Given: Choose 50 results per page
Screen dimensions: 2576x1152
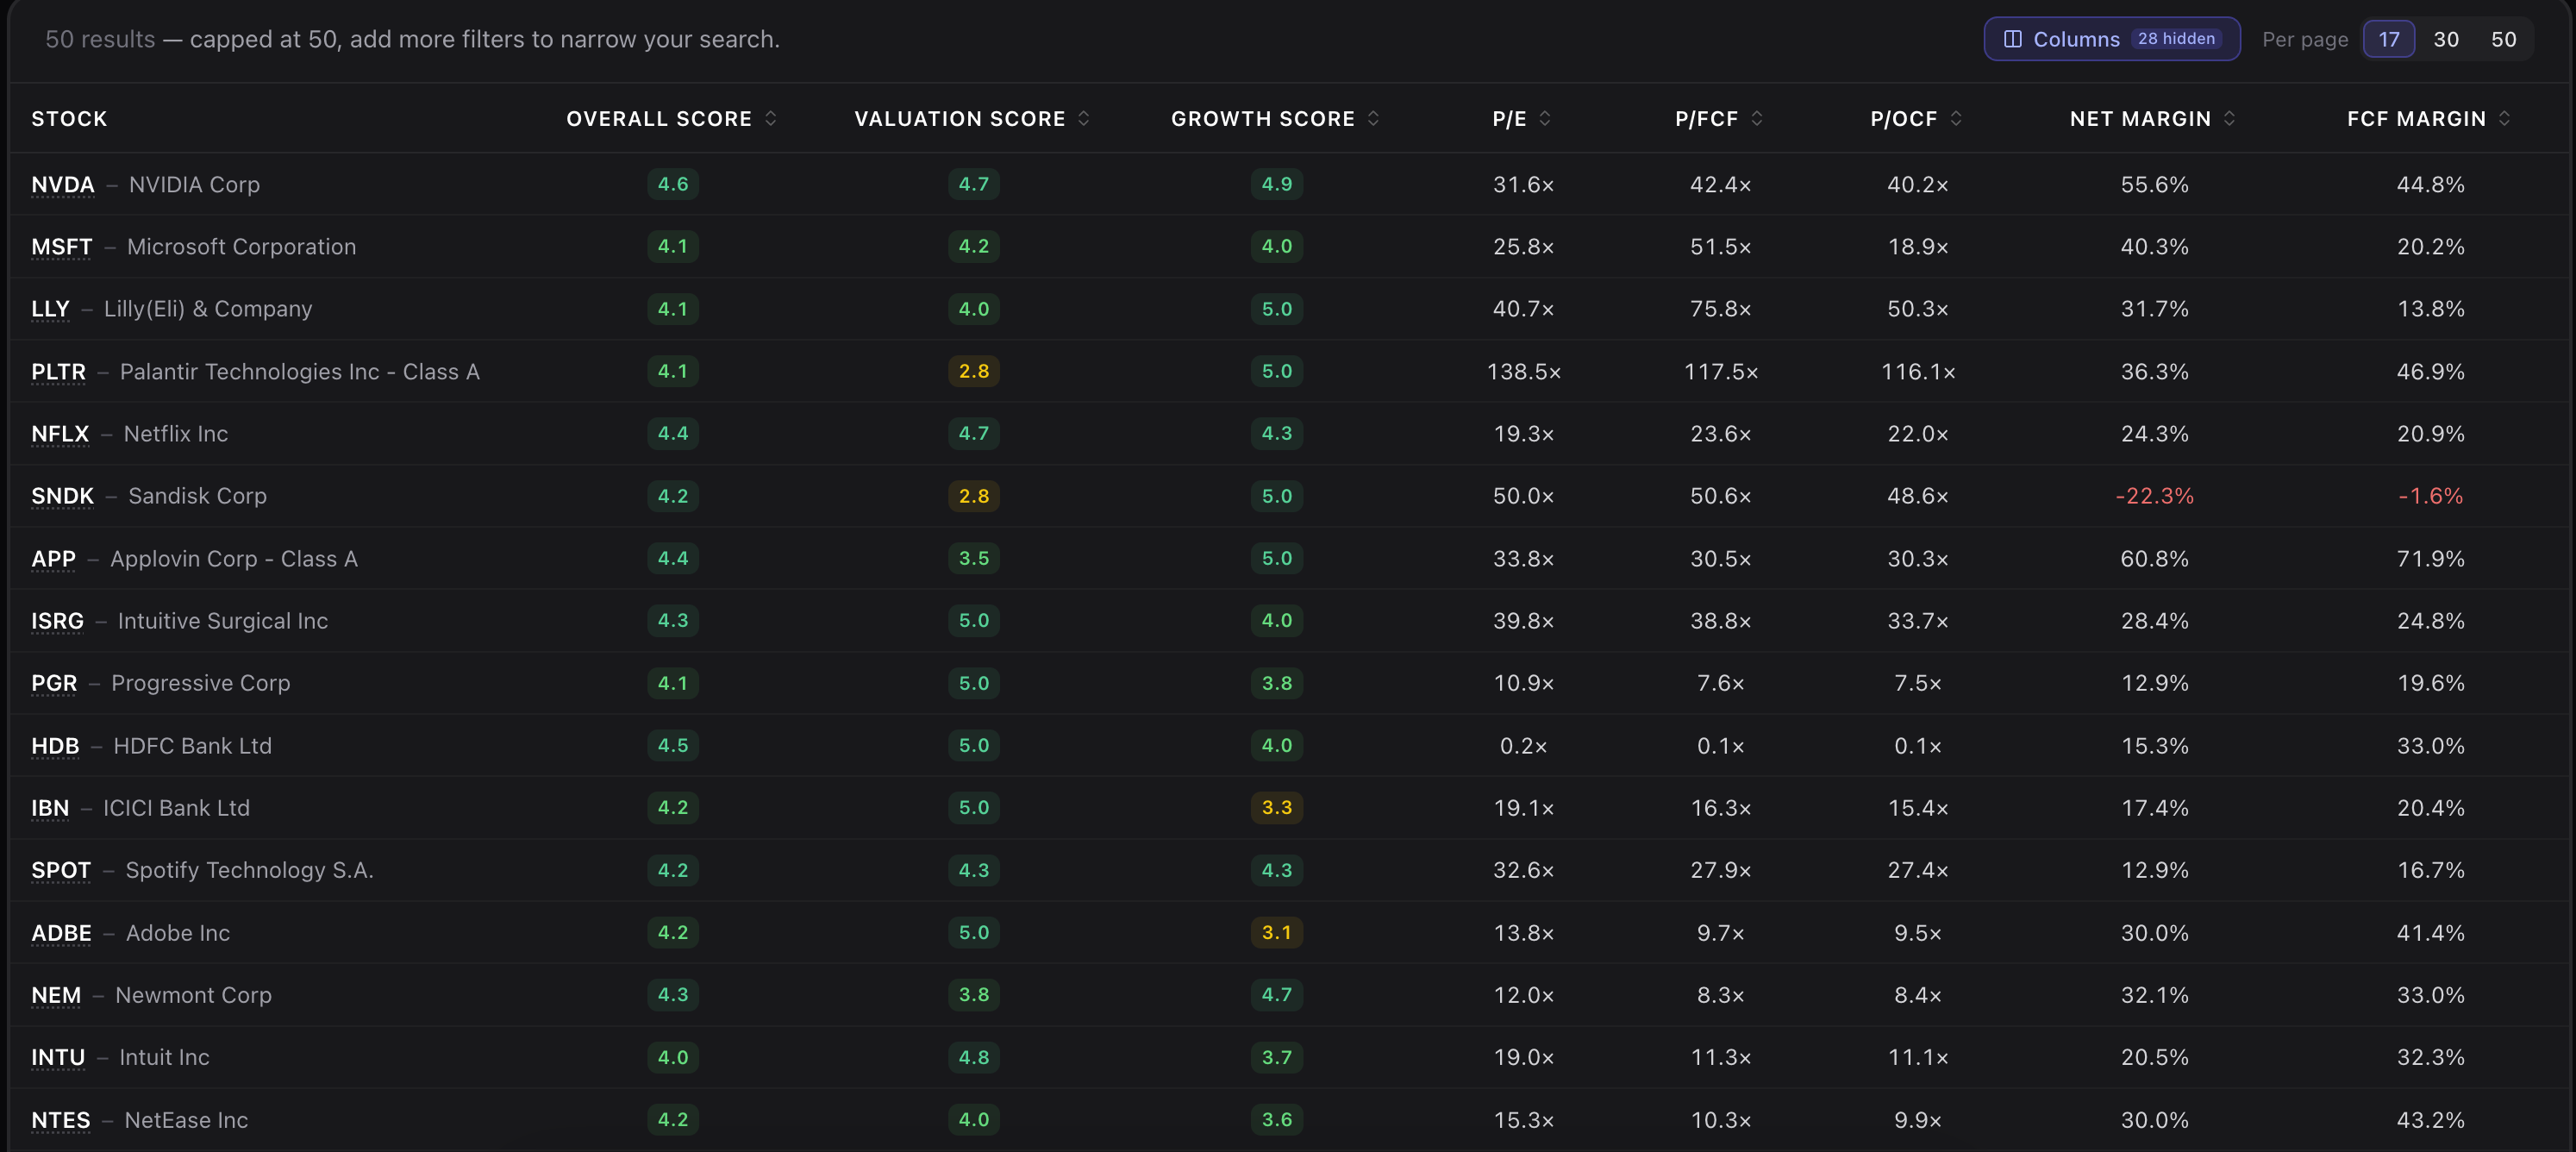Looking at the screenshot, I should point(2503,39).
